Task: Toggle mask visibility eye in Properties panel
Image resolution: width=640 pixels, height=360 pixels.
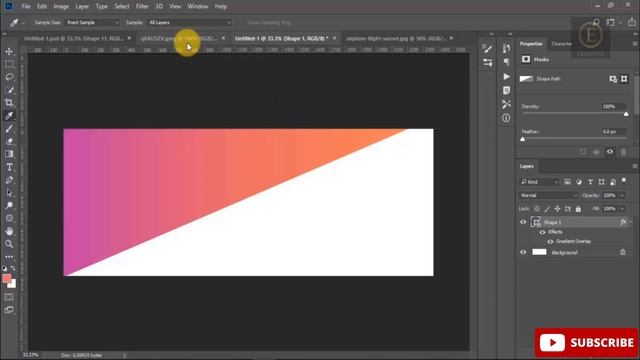Action: point(610,152)
